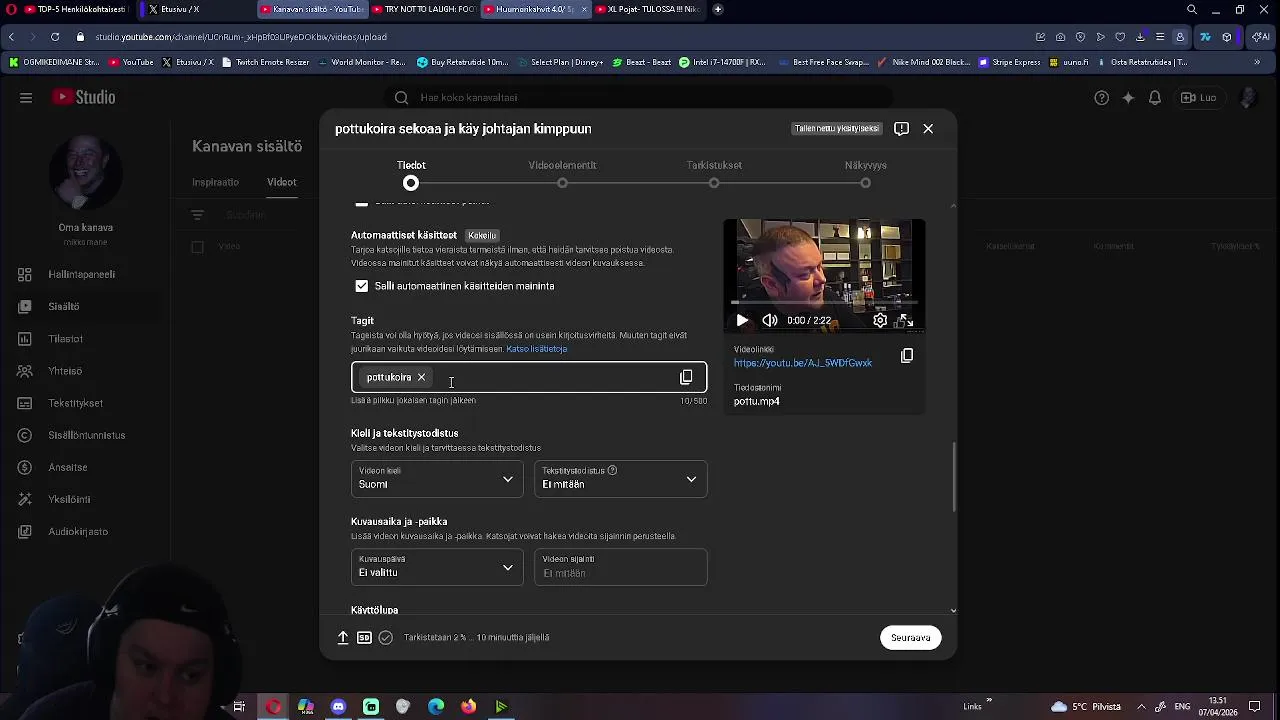Open Audiokirjasto in the sidebar

(x=80, y=531)
